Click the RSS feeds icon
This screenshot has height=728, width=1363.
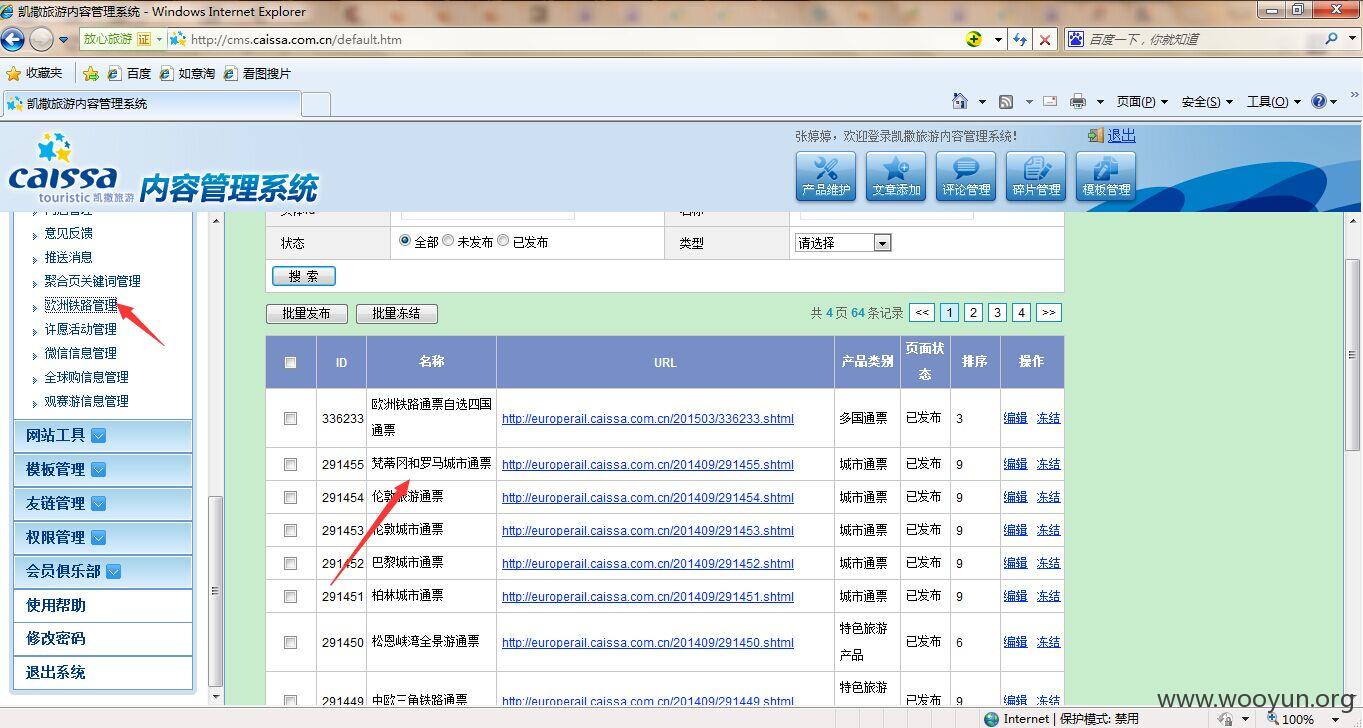(x=1006, y=101)
